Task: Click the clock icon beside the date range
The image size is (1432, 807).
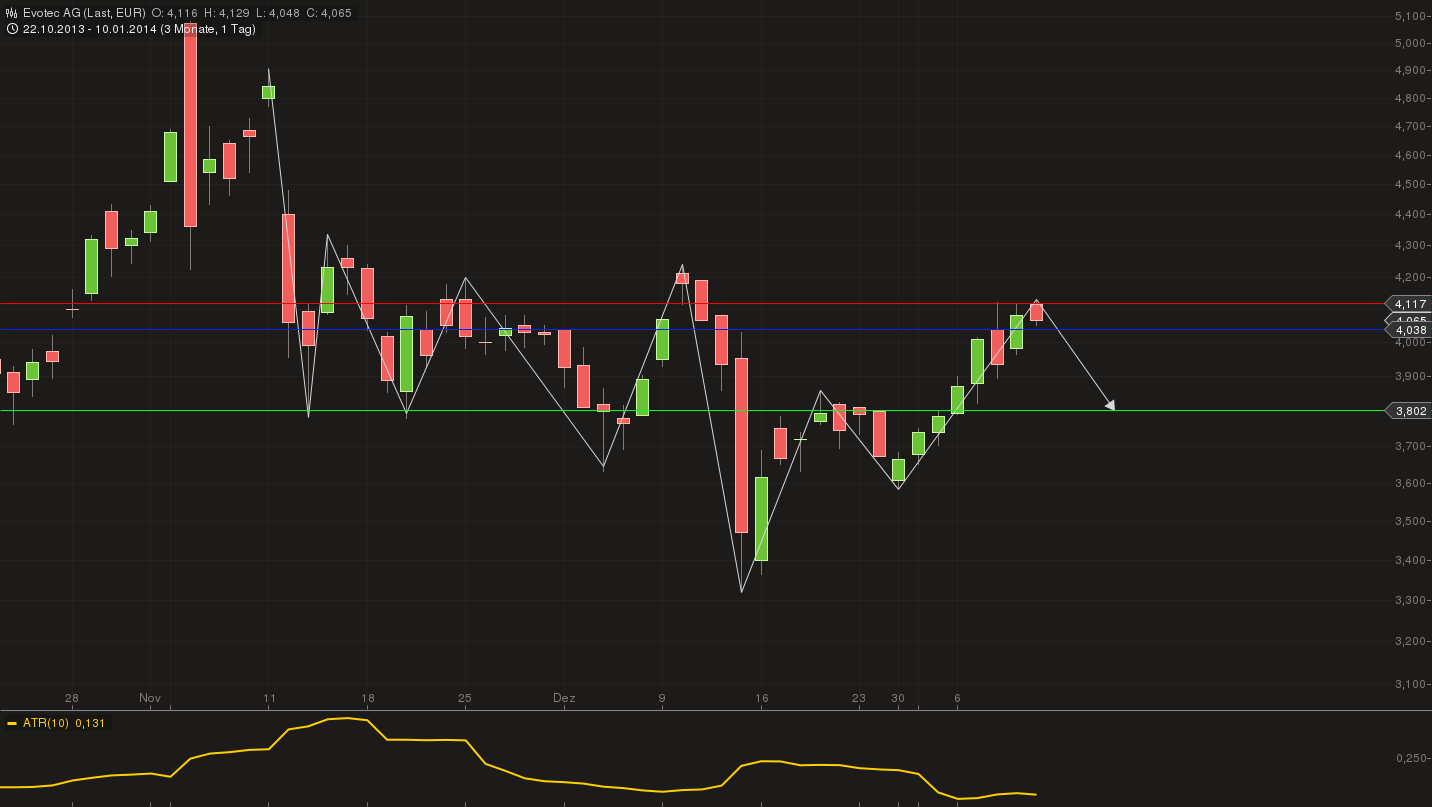Action: [11, 29]
